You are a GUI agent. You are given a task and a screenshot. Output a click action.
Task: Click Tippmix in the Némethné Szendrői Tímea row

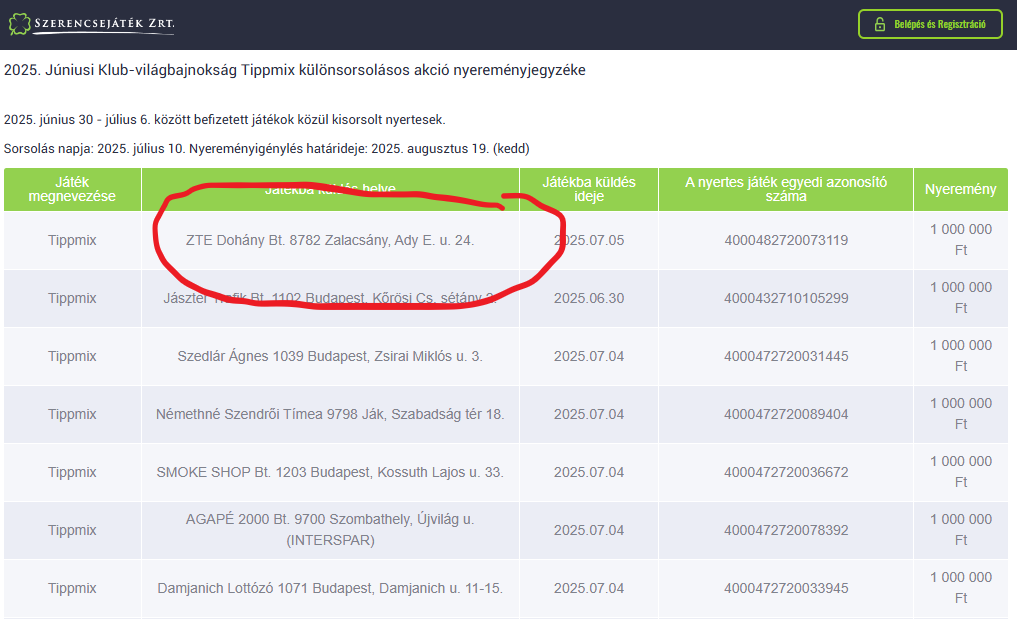point(72,414)
